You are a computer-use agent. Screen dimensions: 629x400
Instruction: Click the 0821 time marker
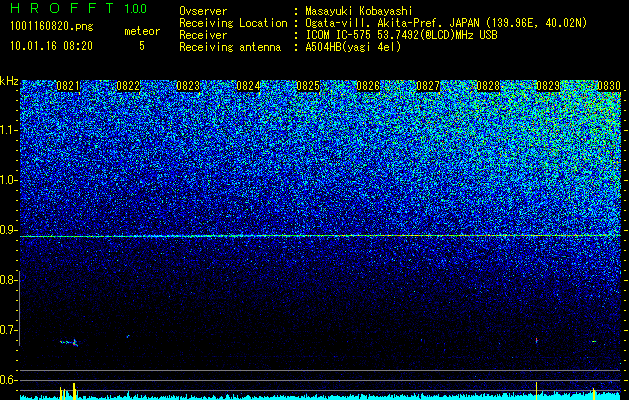pyautogui.click(x=68, y=86)
